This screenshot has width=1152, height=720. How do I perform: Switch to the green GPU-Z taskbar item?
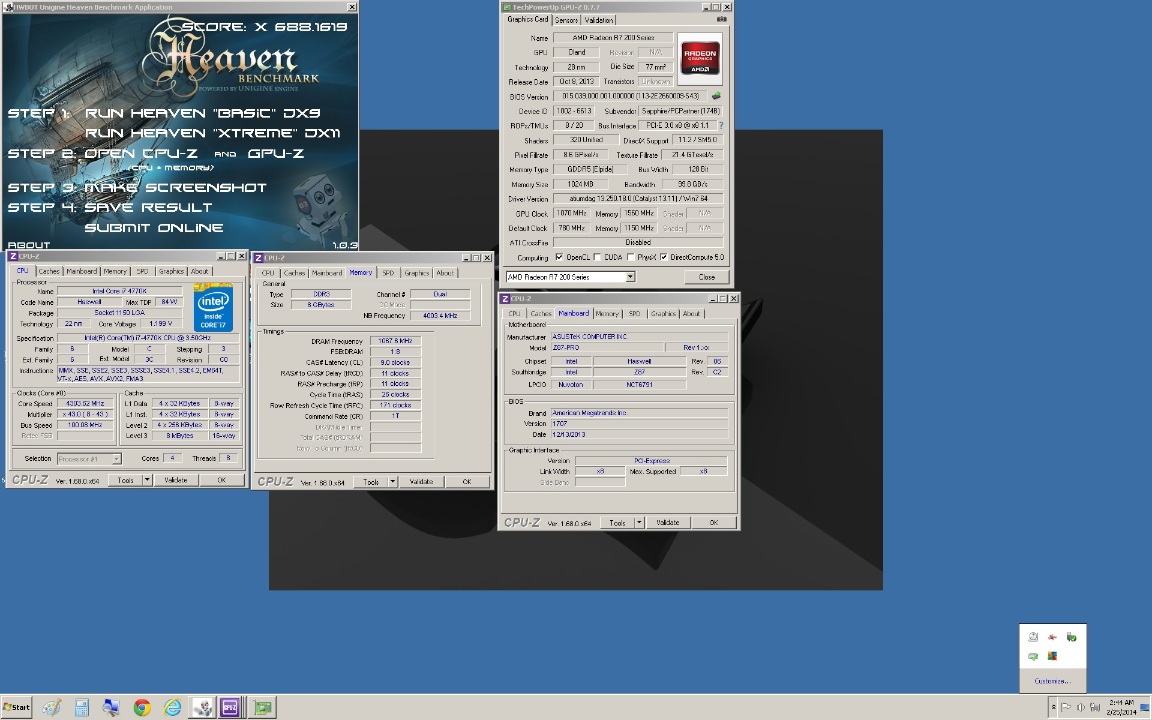262,708
